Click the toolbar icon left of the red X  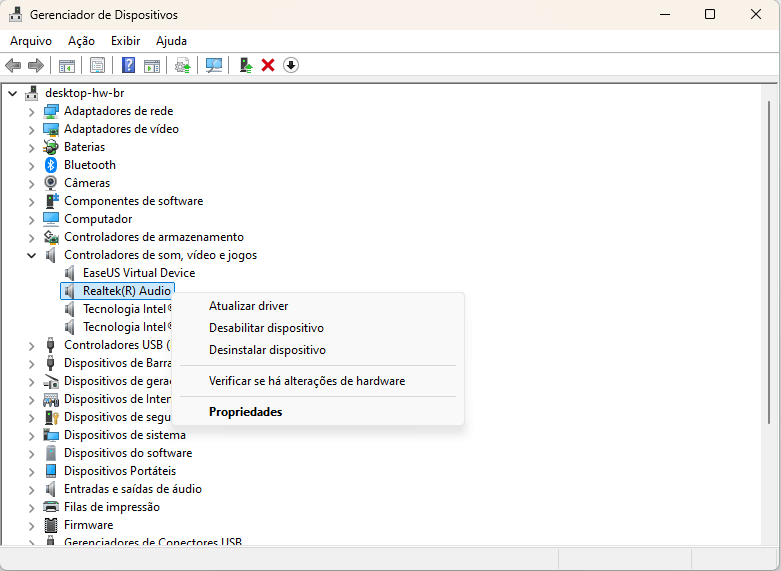(245, 65)
